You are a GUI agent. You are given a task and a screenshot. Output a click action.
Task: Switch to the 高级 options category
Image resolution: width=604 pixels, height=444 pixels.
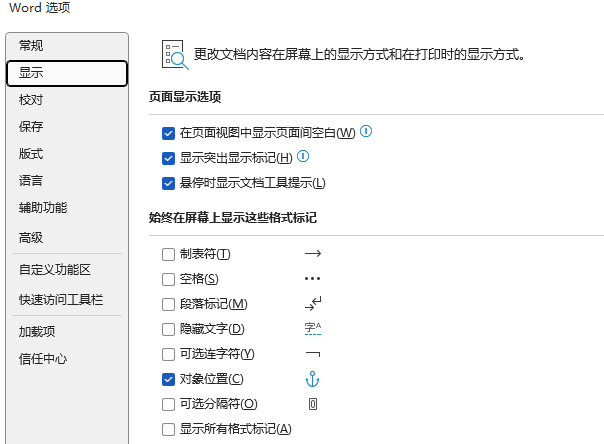point(31,238)
